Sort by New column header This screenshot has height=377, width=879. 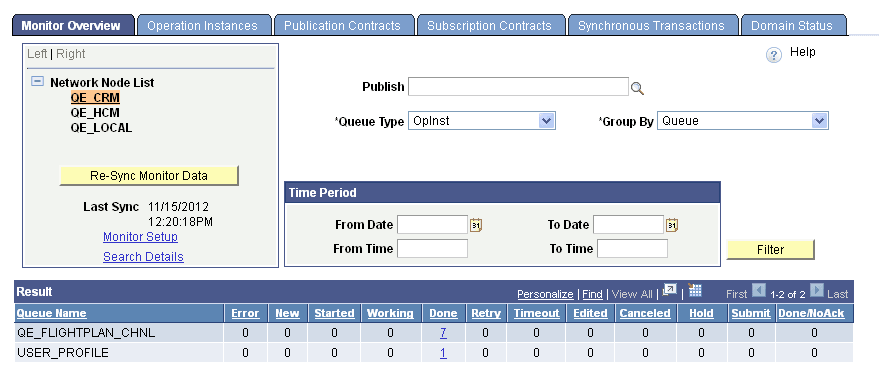pyautogui.click(x=287, y=313)
